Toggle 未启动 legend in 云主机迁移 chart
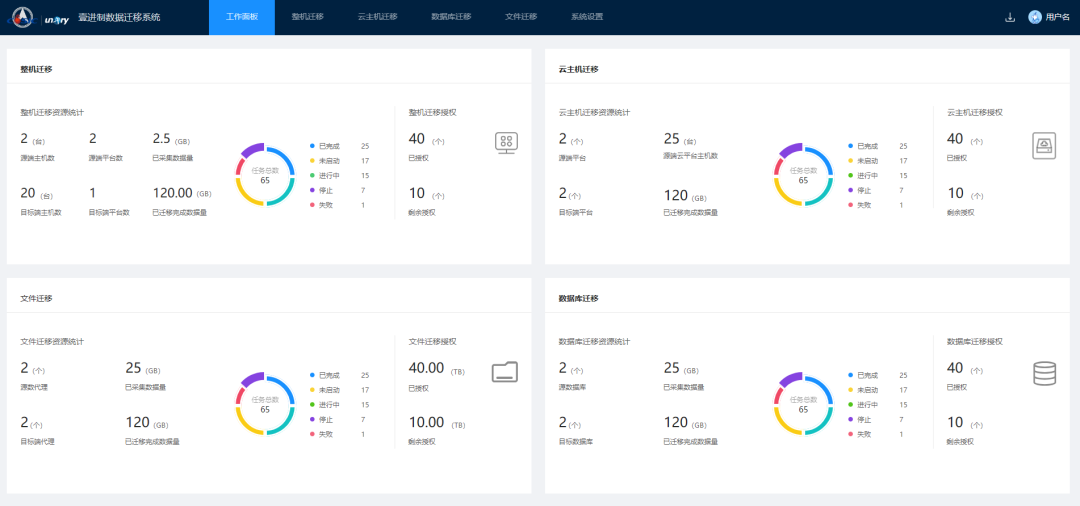The image size is (1080, 506). 867,161
